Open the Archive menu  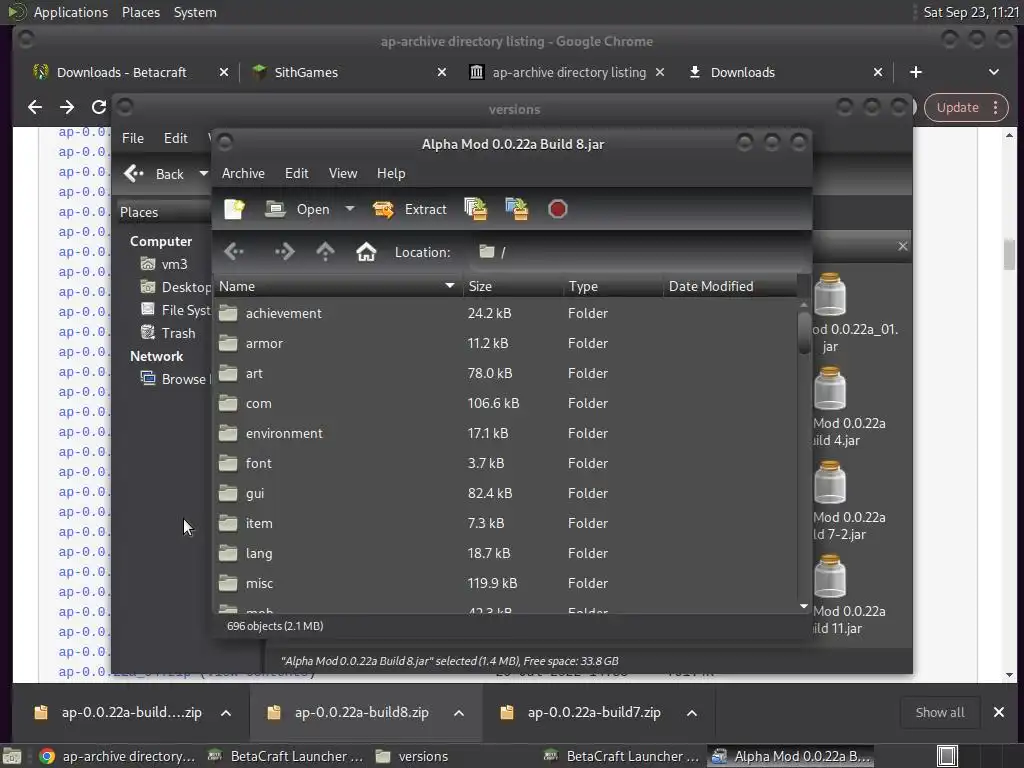243,173
